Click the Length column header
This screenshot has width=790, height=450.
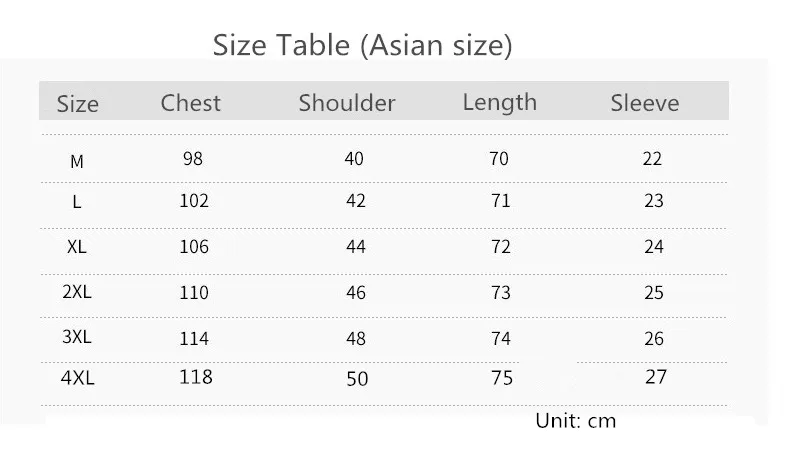point(499,103)
